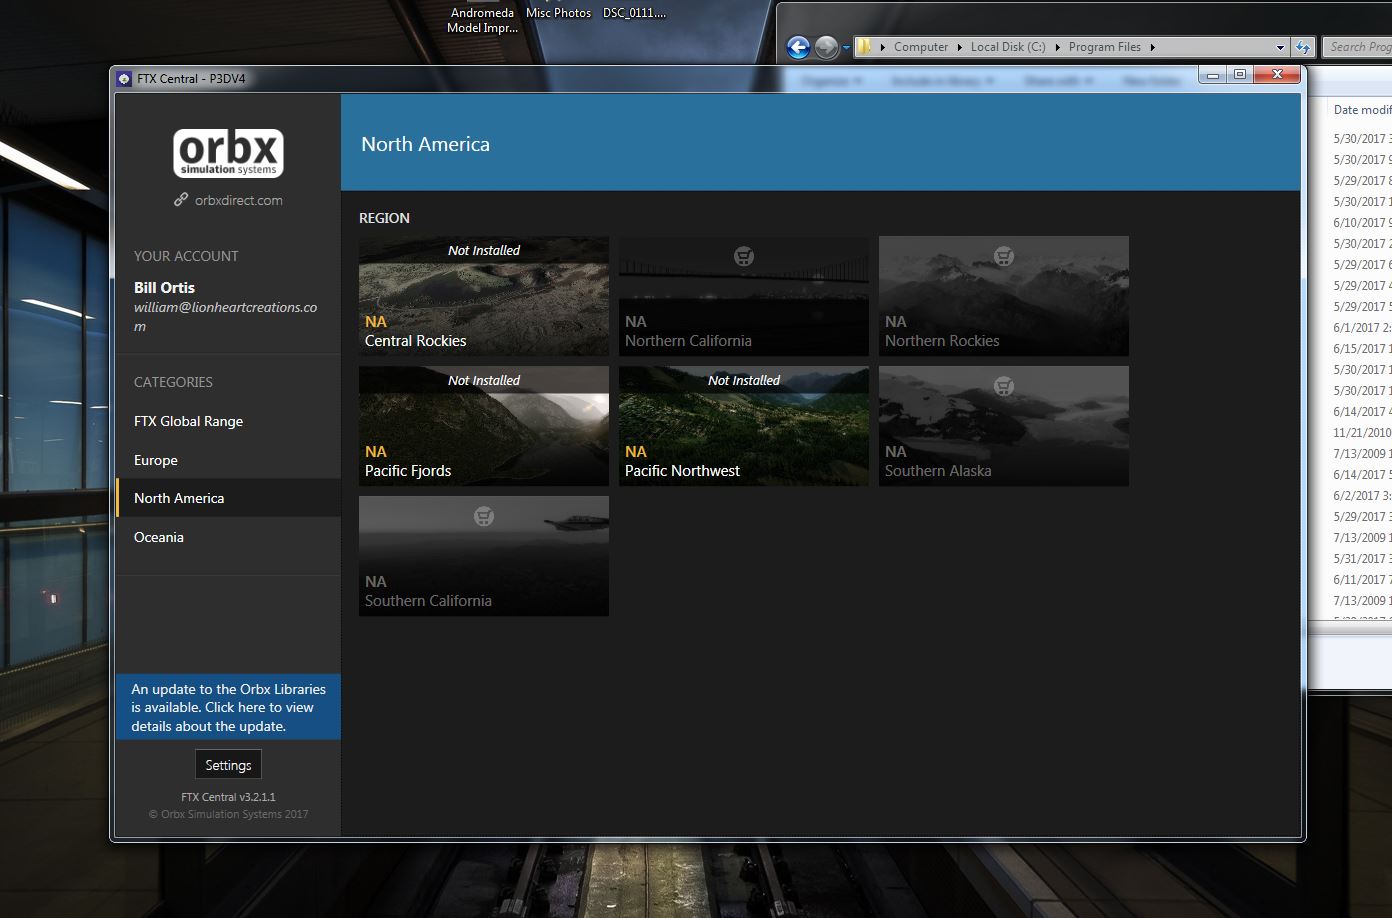Screen dimensions: 1392x918
Task: Switch to the Europe category
Action: pos(155,459)
